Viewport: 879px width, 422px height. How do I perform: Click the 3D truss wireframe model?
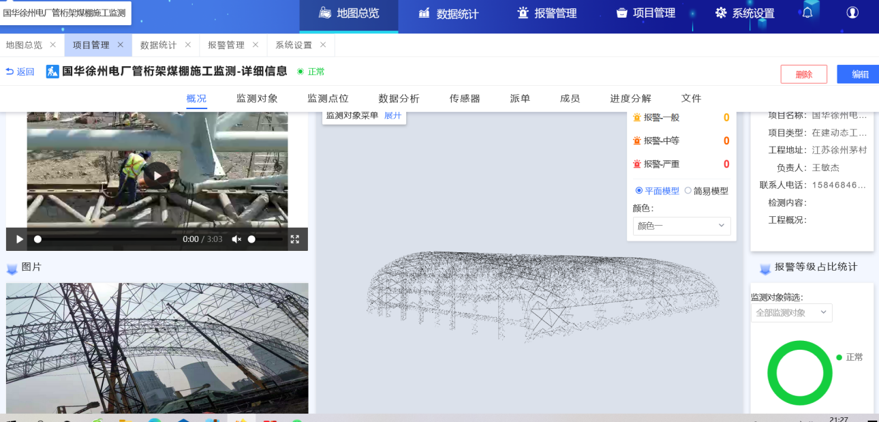pos(543,295)
